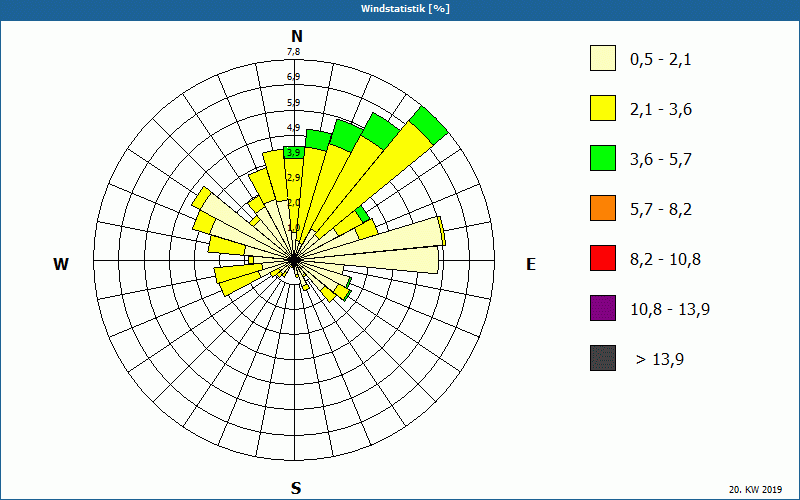Viewport: 800px width, 500px height.
Task: Click the legend label '> 13,9'
Action: 660,360
